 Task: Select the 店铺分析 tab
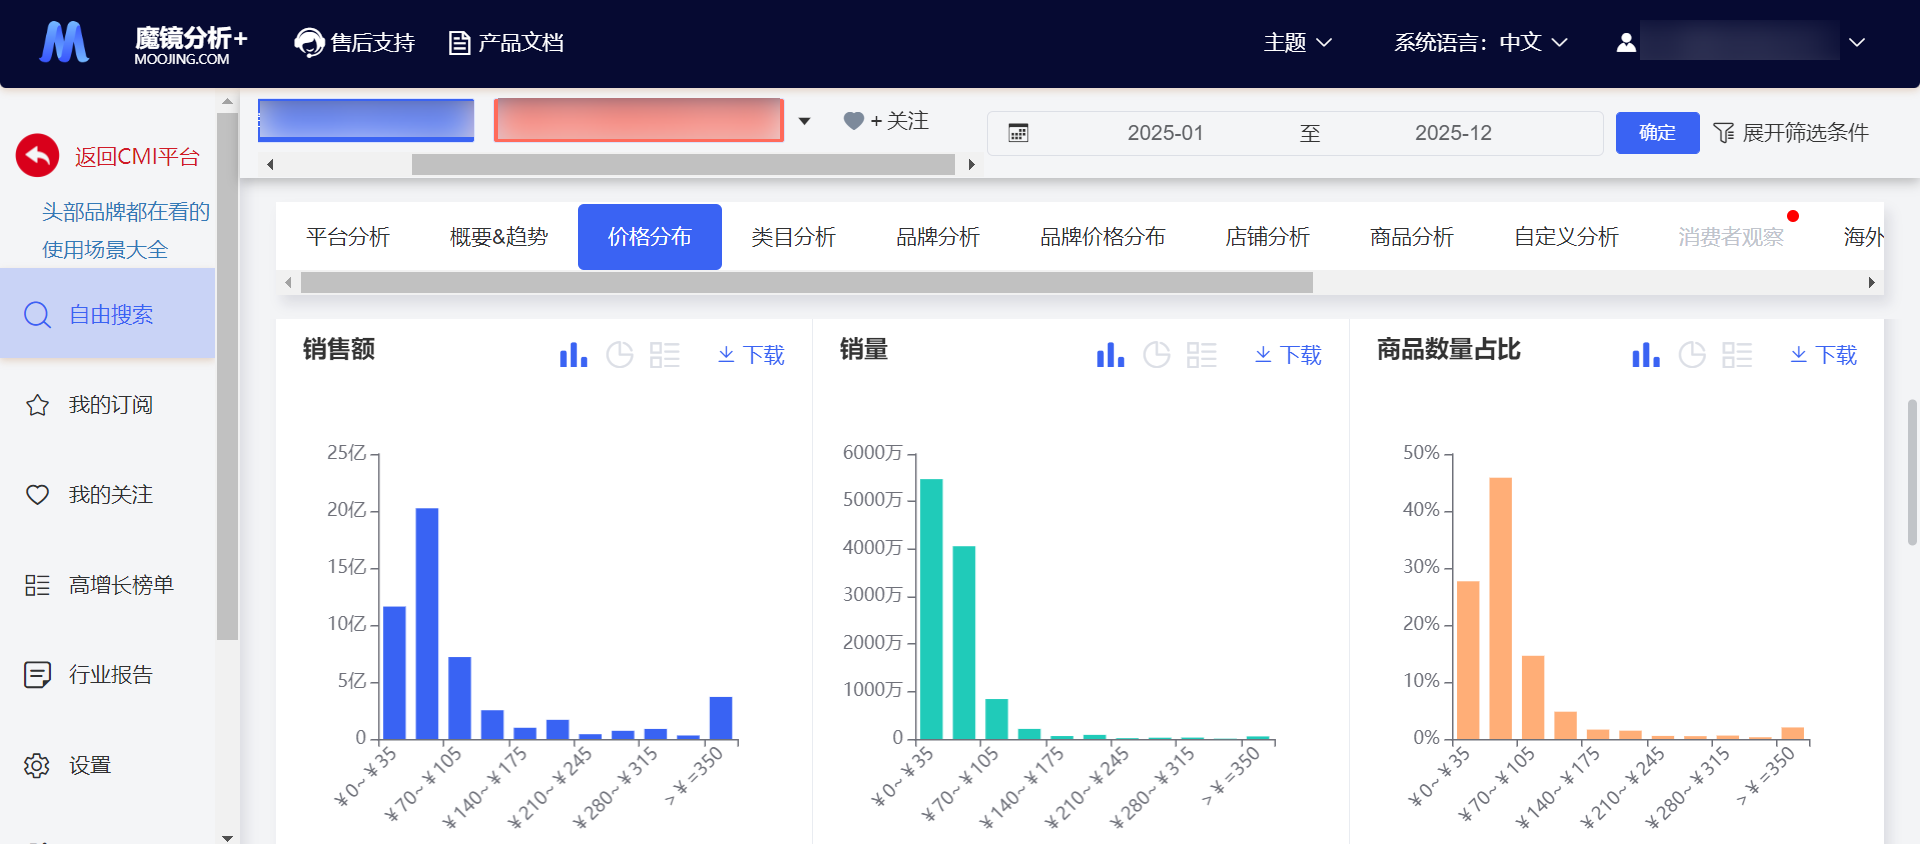point(1268,237)
